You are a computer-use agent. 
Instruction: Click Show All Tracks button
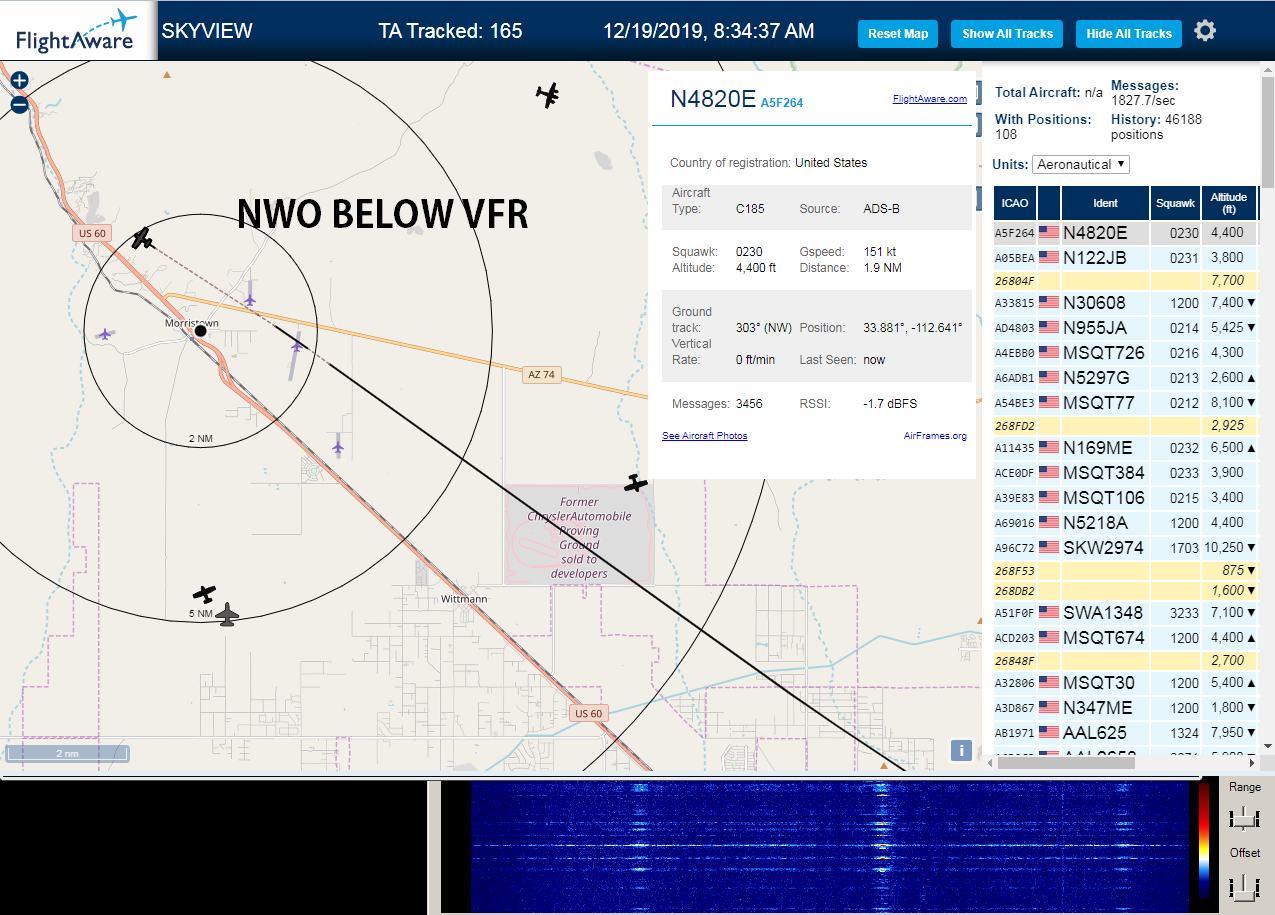point(1007,34)
